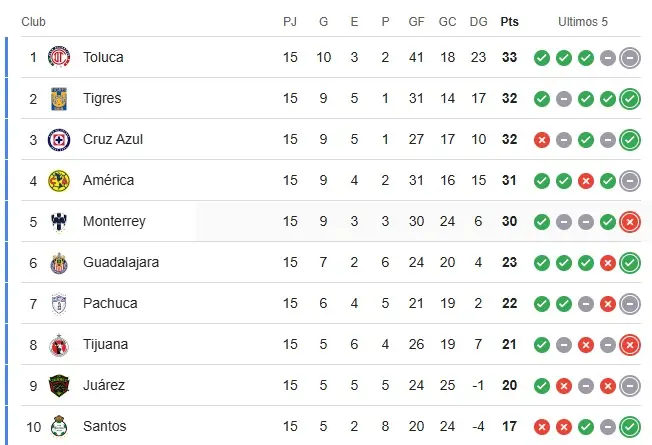Click the Toluca club crest icon

(59, 57)
